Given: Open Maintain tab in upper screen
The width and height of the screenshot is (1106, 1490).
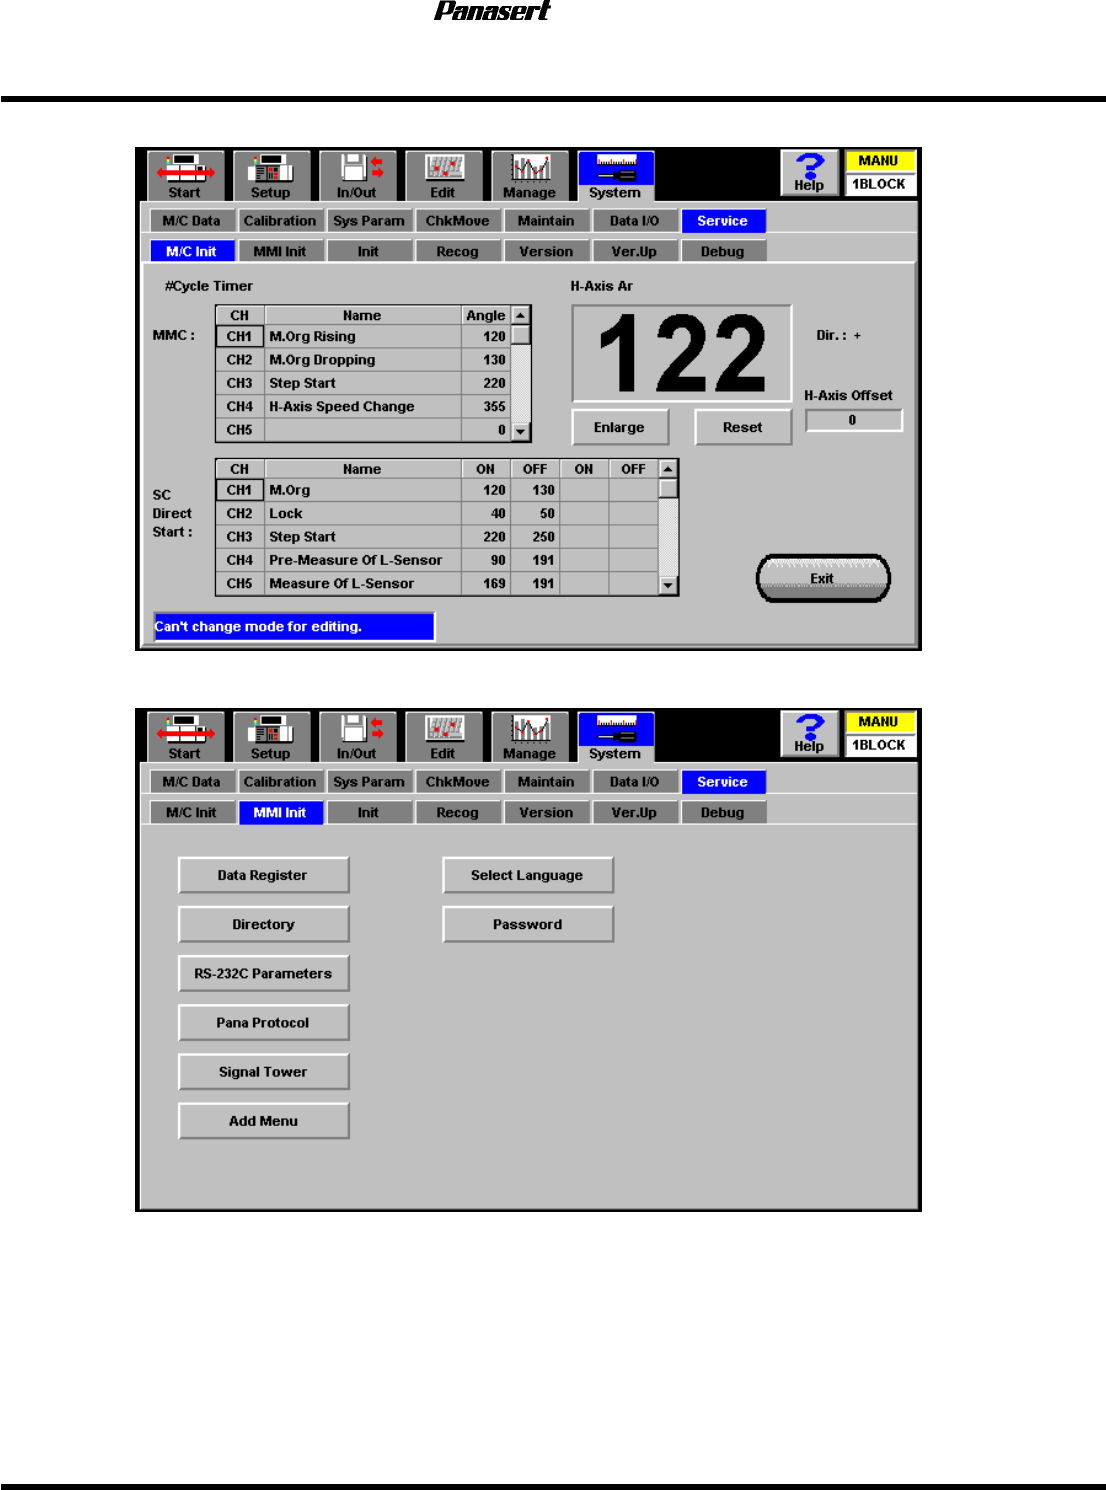Looking at the screenshot, I should click(546, 221).
